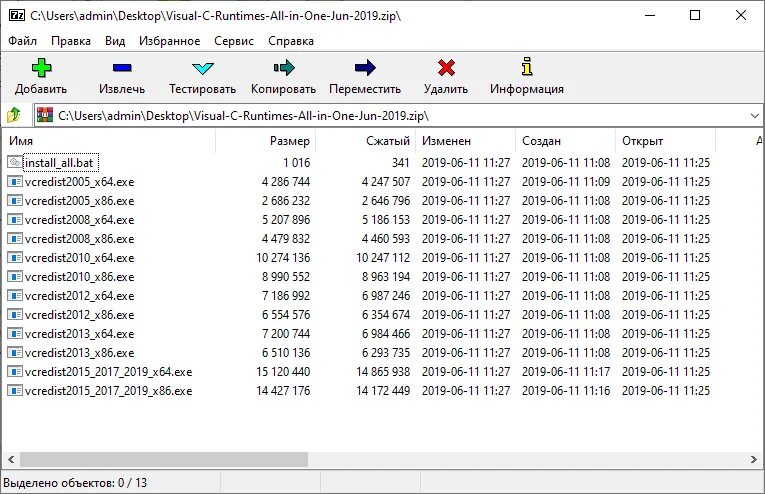Open the Файл menu
765x494 pixels.
tap(22, 41)
